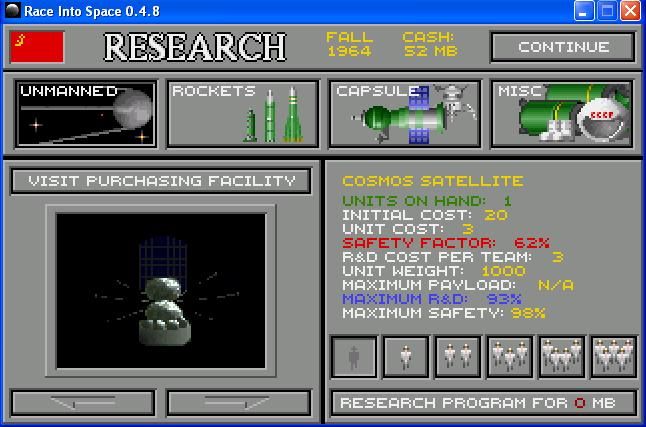This screenshot has width=646, height=427.
Task: Assign four research teams icon
Action: coord(562,357)
